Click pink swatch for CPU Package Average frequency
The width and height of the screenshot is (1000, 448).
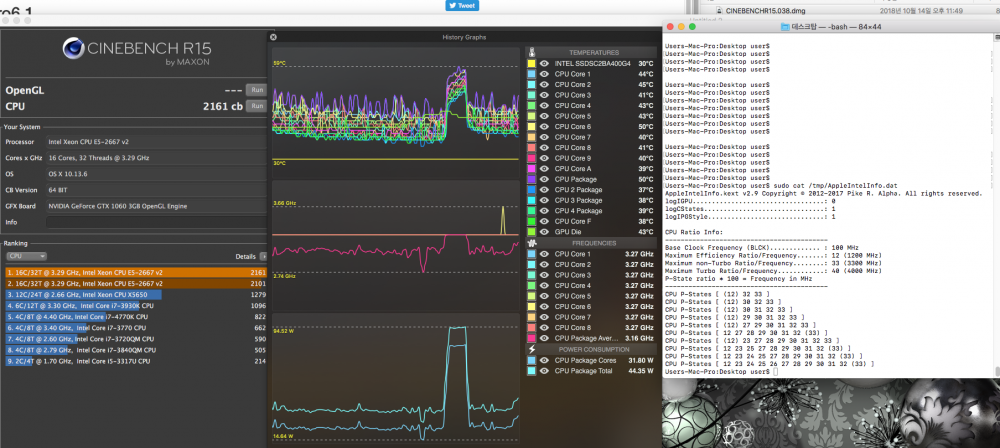pos(532,338)
